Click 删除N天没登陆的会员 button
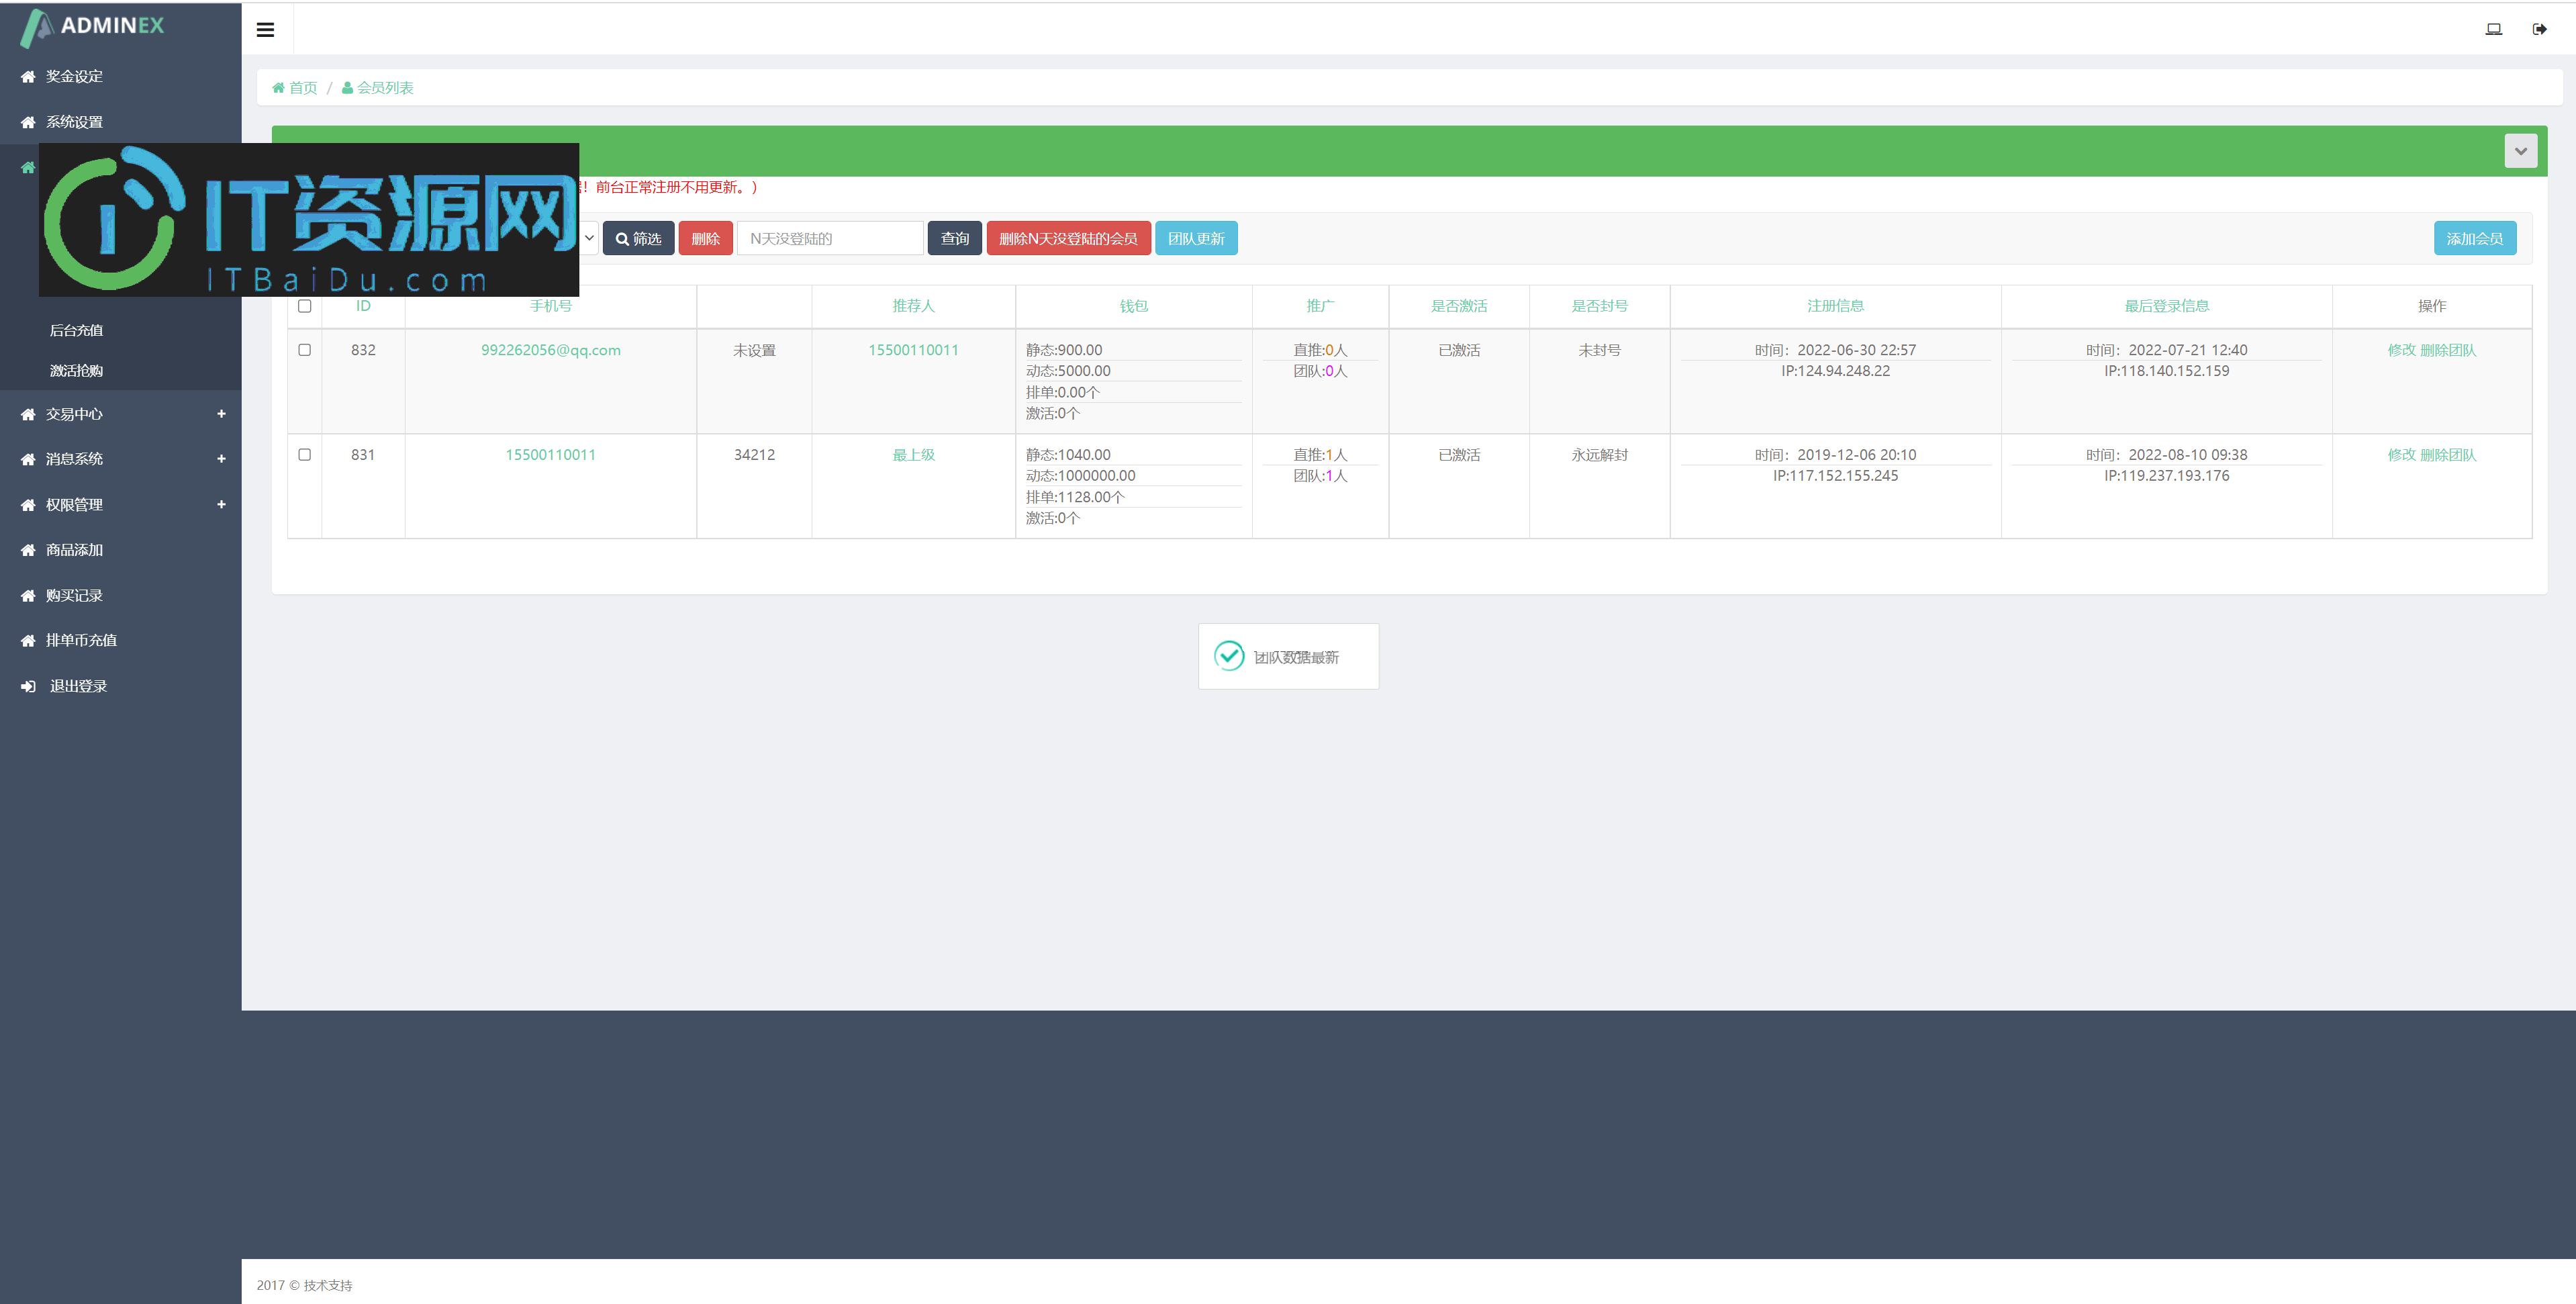This screenshot has width=2576, height=1304. tap(1068, 238)
